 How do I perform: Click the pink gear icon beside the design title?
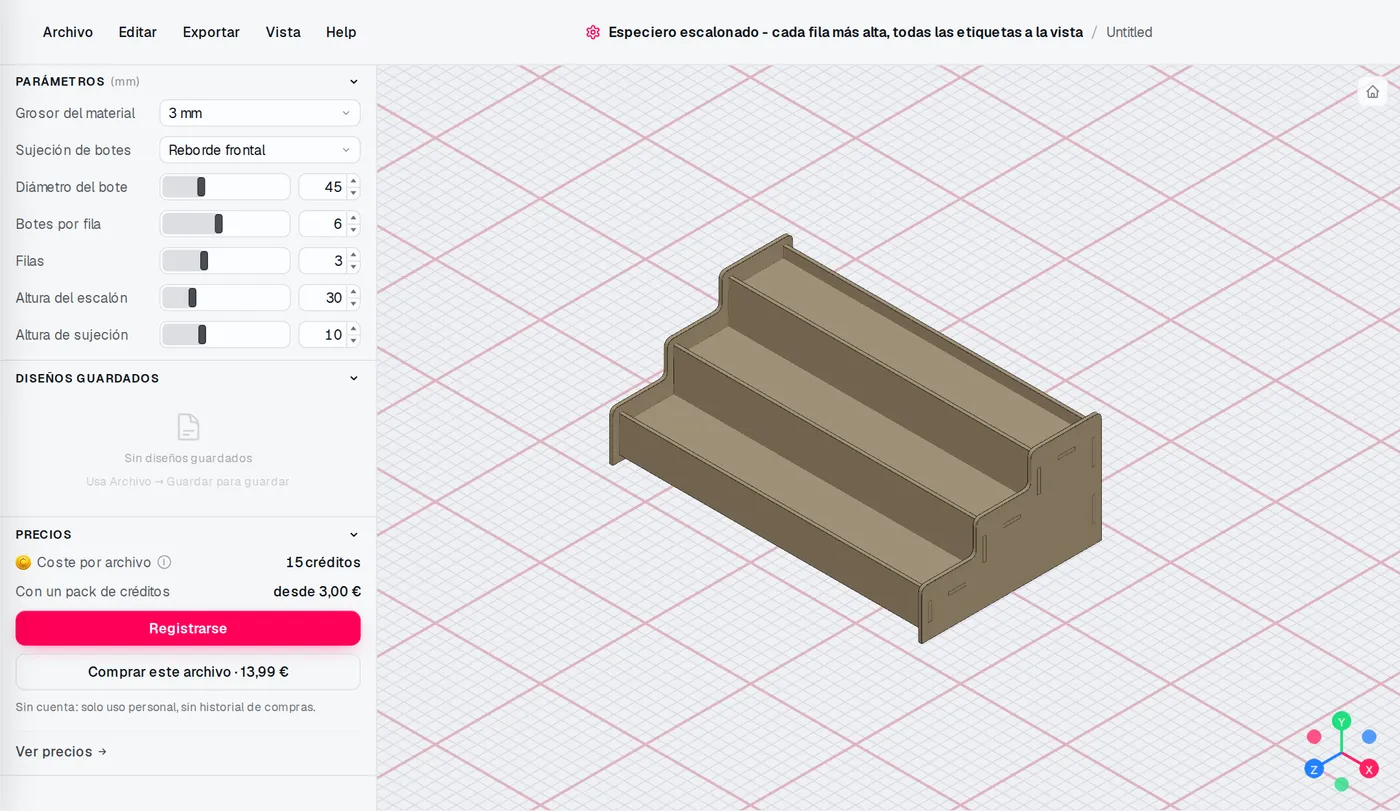point(593,32)
